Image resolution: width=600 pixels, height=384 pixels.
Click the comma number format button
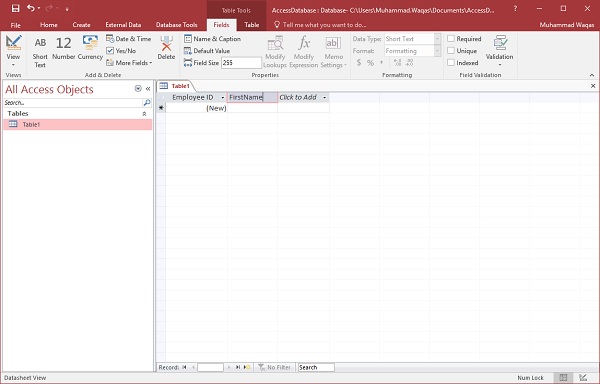(382, 62)
